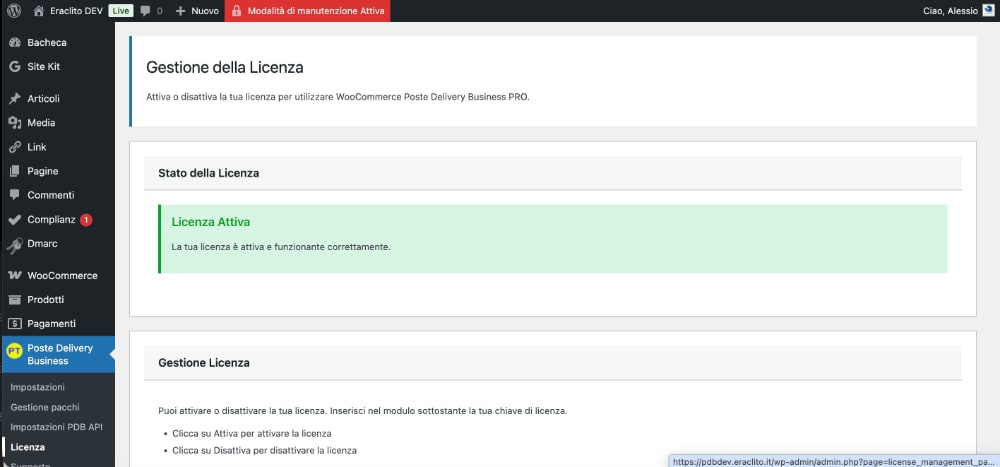
Task: Open Complianz menu with notification badge
Action: pos(50,220)
